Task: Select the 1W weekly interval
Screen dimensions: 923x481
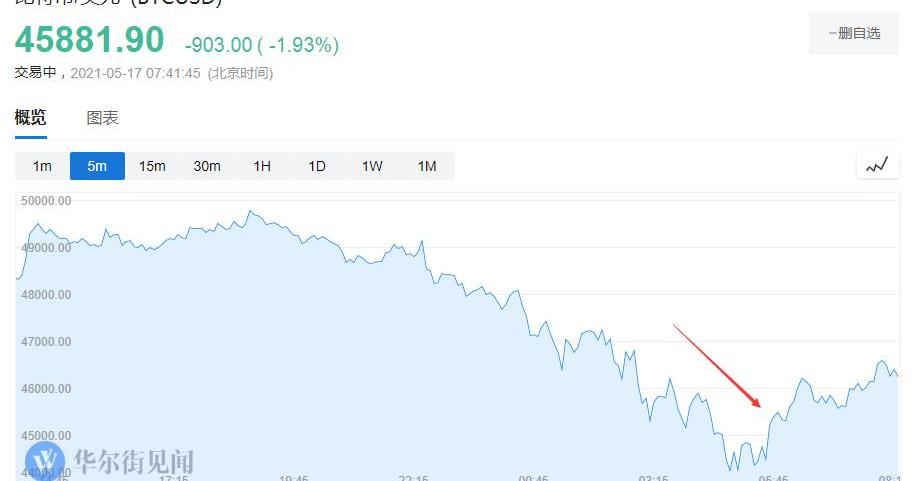Action: tap(372, 166)
